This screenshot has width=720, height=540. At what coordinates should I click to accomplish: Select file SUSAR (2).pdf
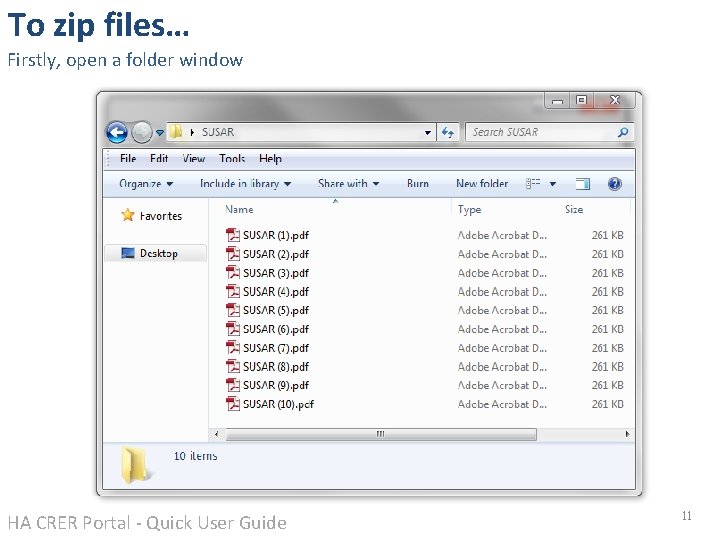coord(276,254)
